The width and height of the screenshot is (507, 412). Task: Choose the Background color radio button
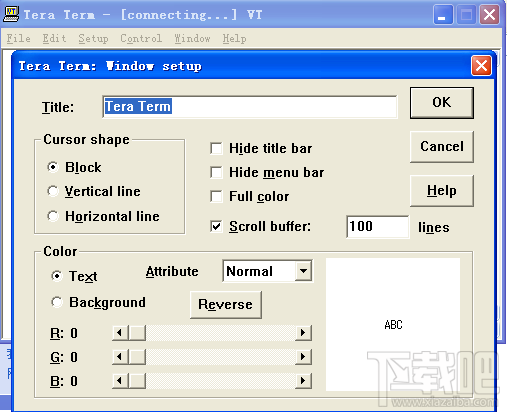57,302
